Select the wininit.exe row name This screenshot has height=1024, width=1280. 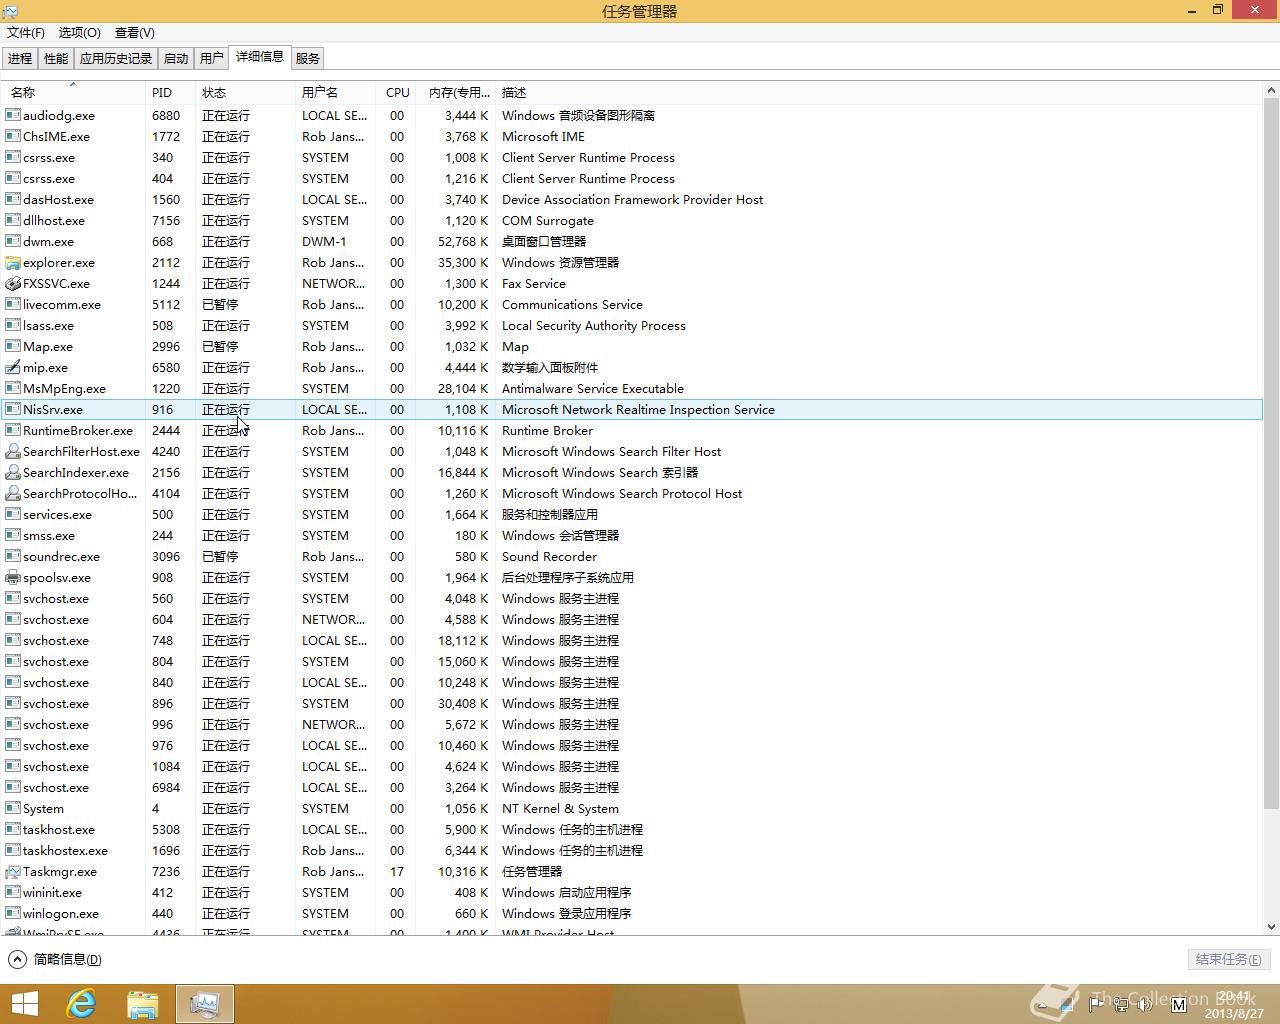tap(52, 892)
